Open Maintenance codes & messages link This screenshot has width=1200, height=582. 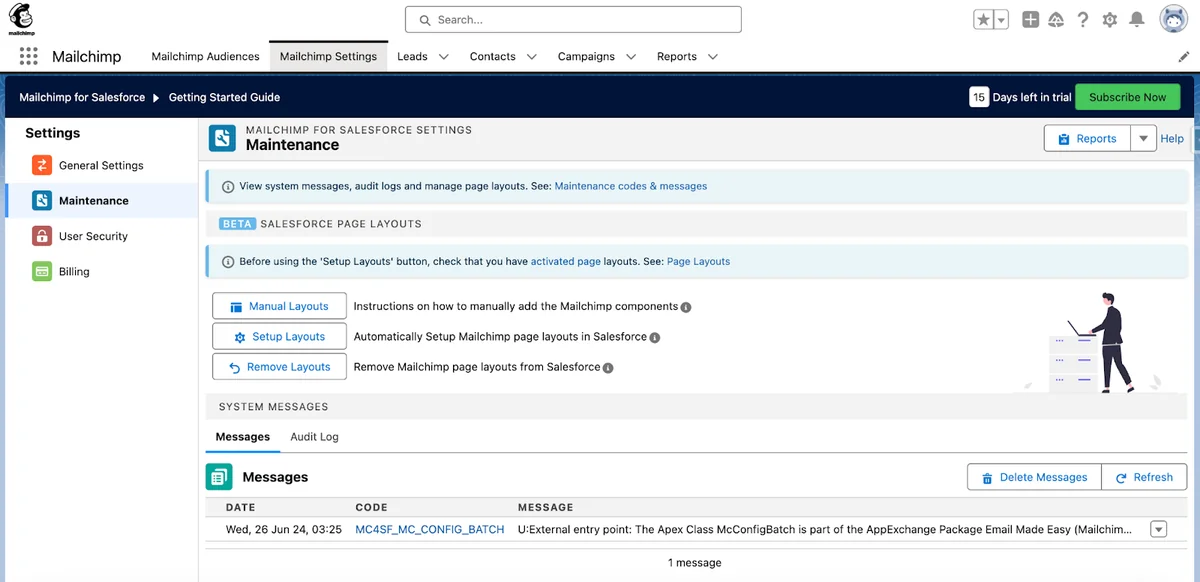631,186
